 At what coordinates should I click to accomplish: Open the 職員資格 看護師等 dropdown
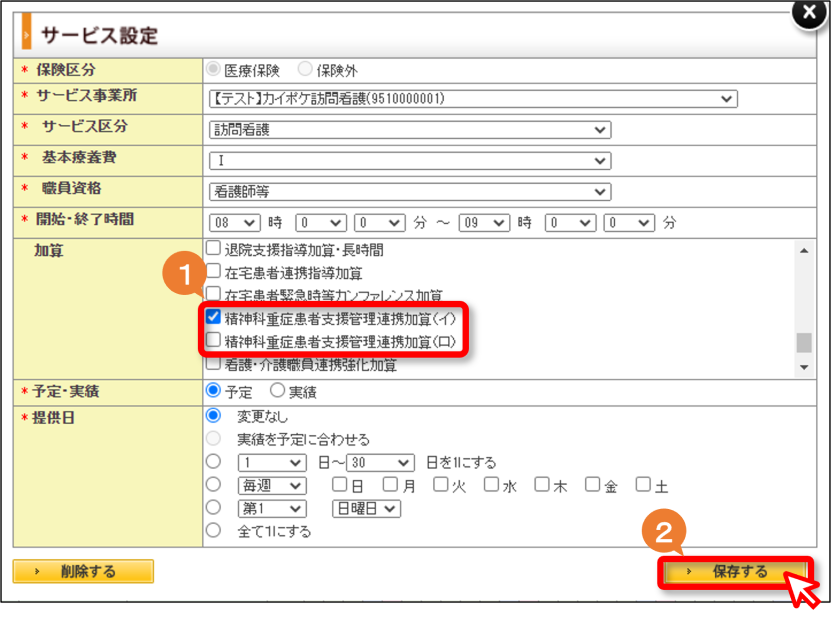(x=410, y=192)
